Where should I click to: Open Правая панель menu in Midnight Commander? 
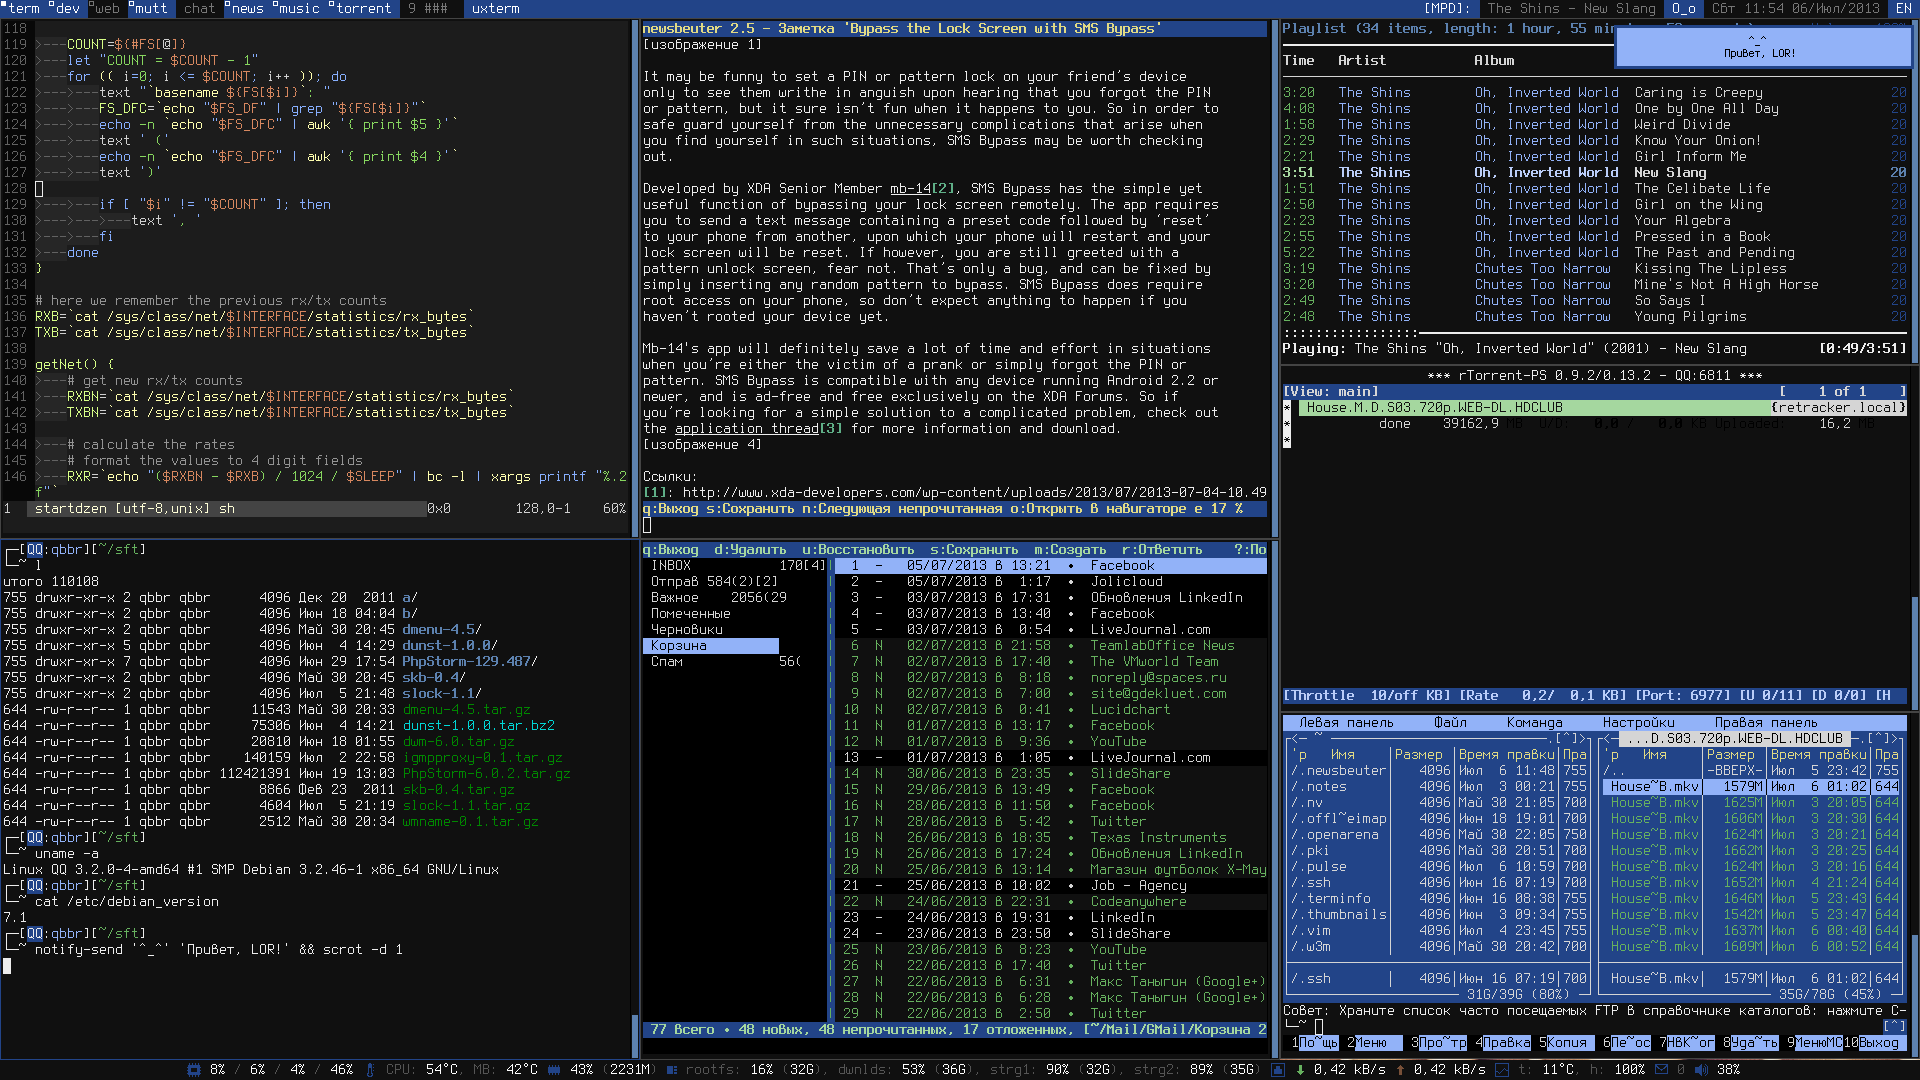(x=1766, y=723)
